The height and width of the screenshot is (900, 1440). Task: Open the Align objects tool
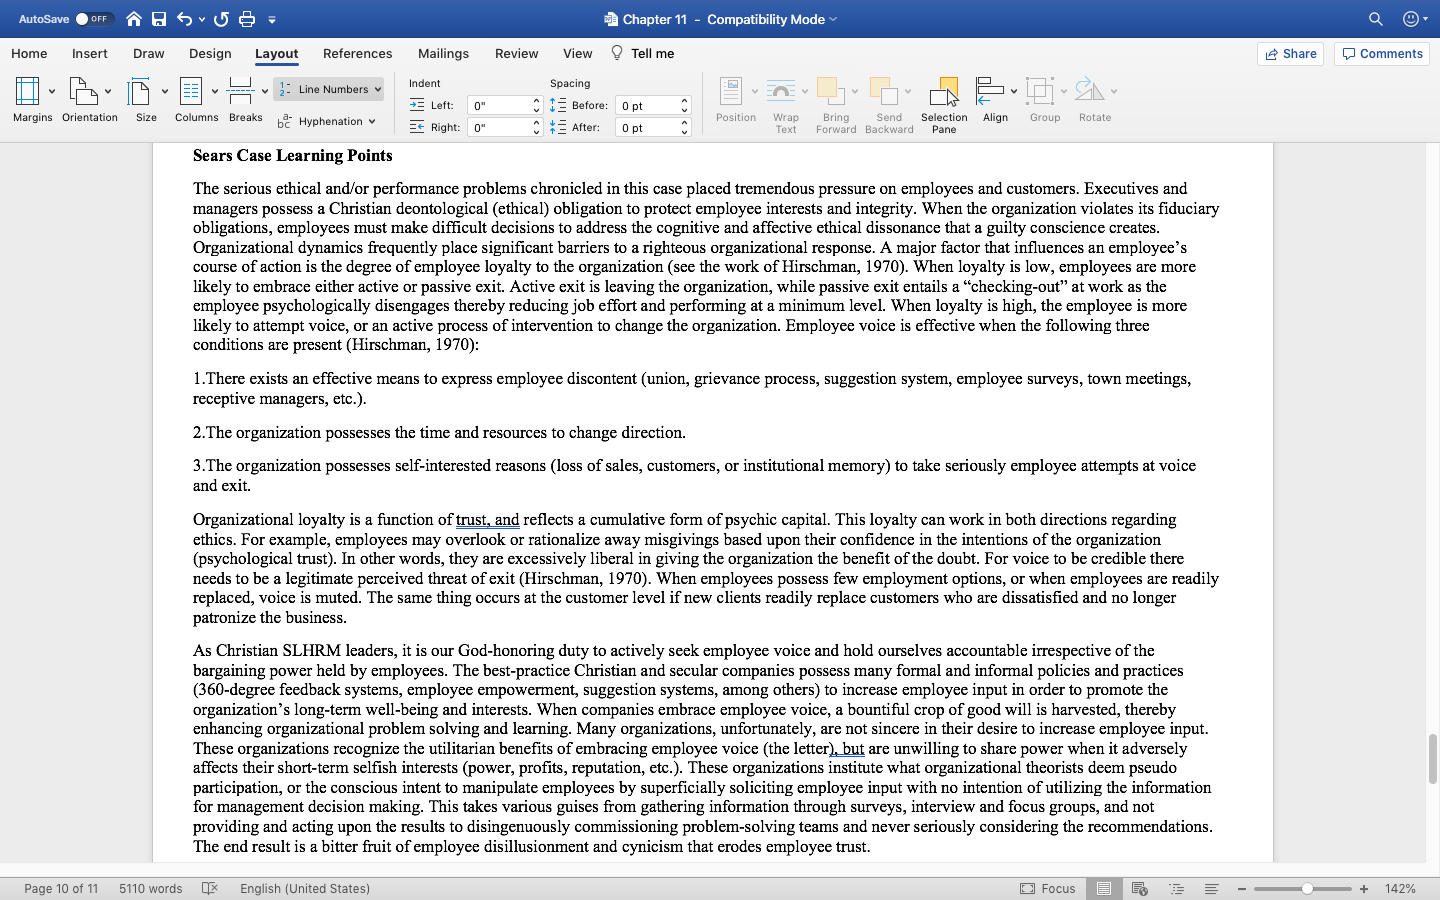(990, 91)
